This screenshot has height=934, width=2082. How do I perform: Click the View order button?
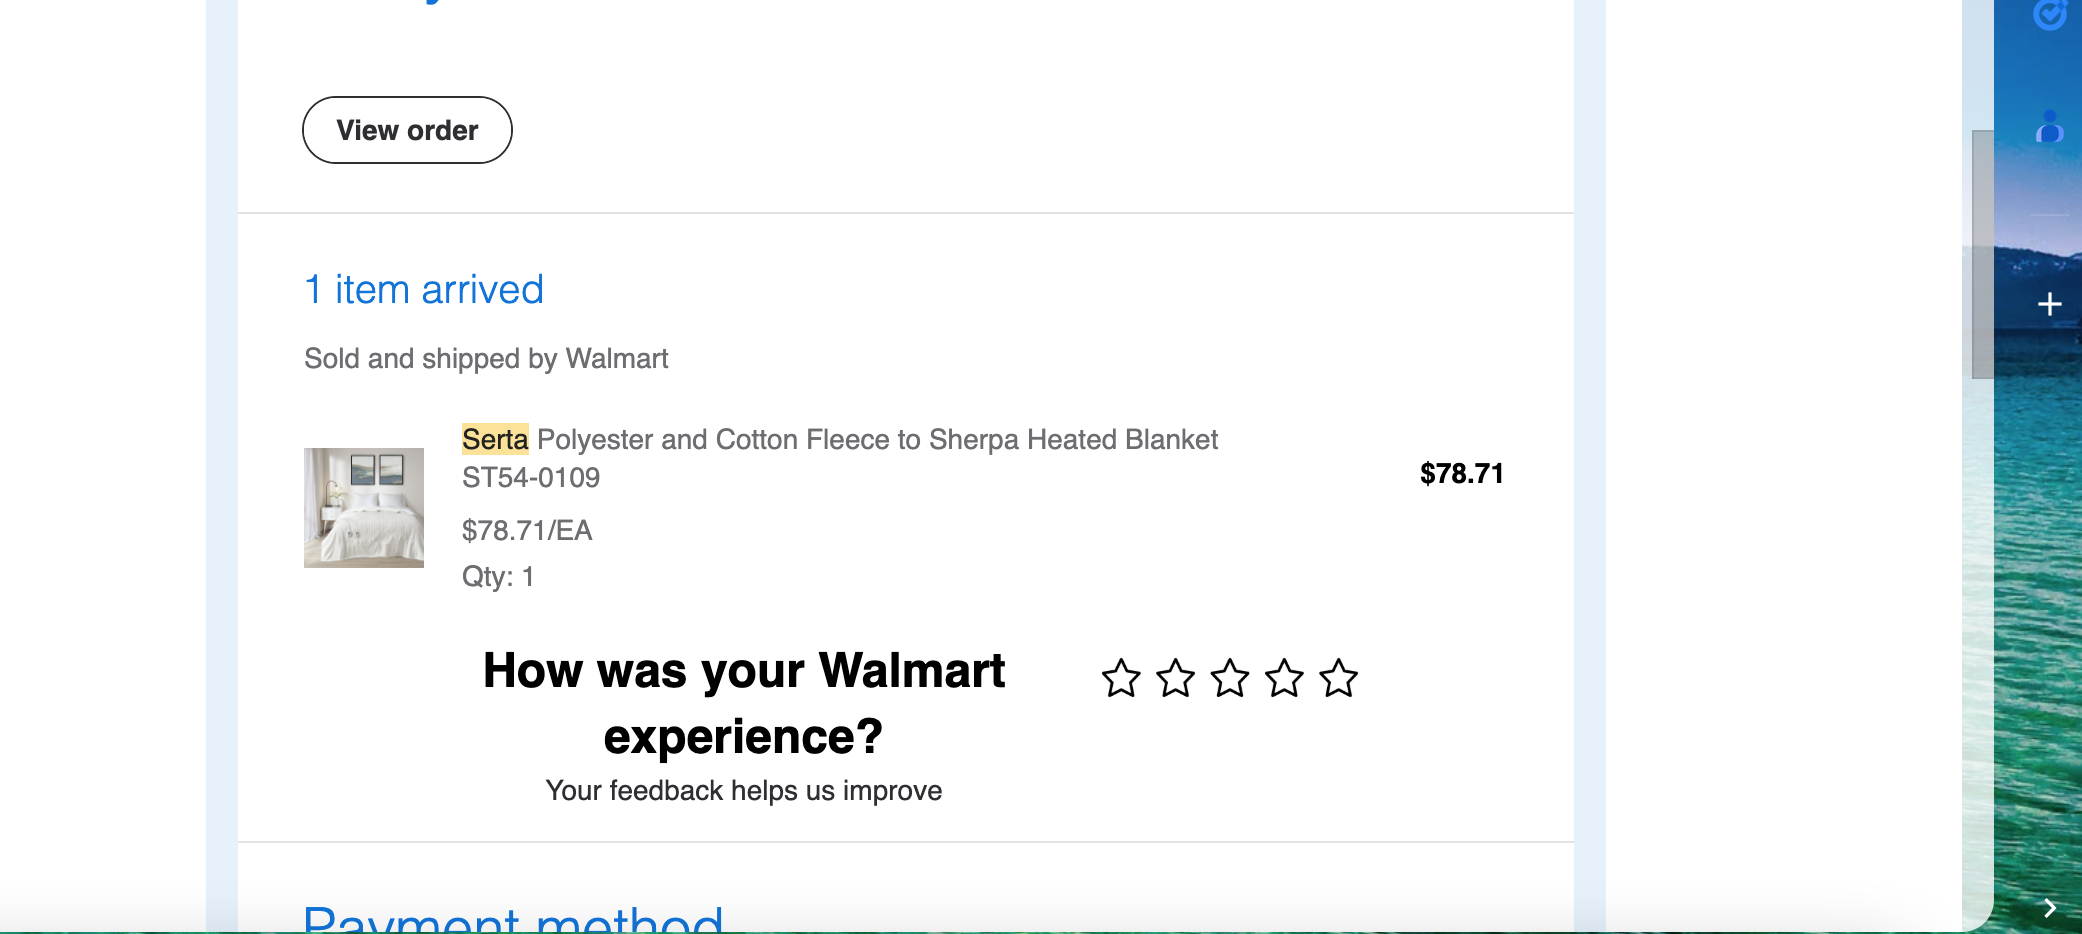click(407, 130)
